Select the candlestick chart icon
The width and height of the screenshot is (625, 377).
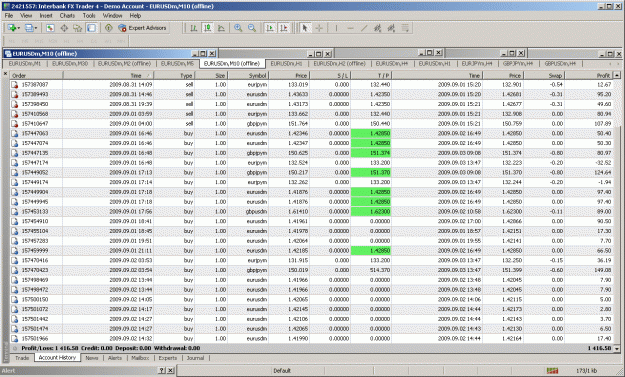click(207, 28)
